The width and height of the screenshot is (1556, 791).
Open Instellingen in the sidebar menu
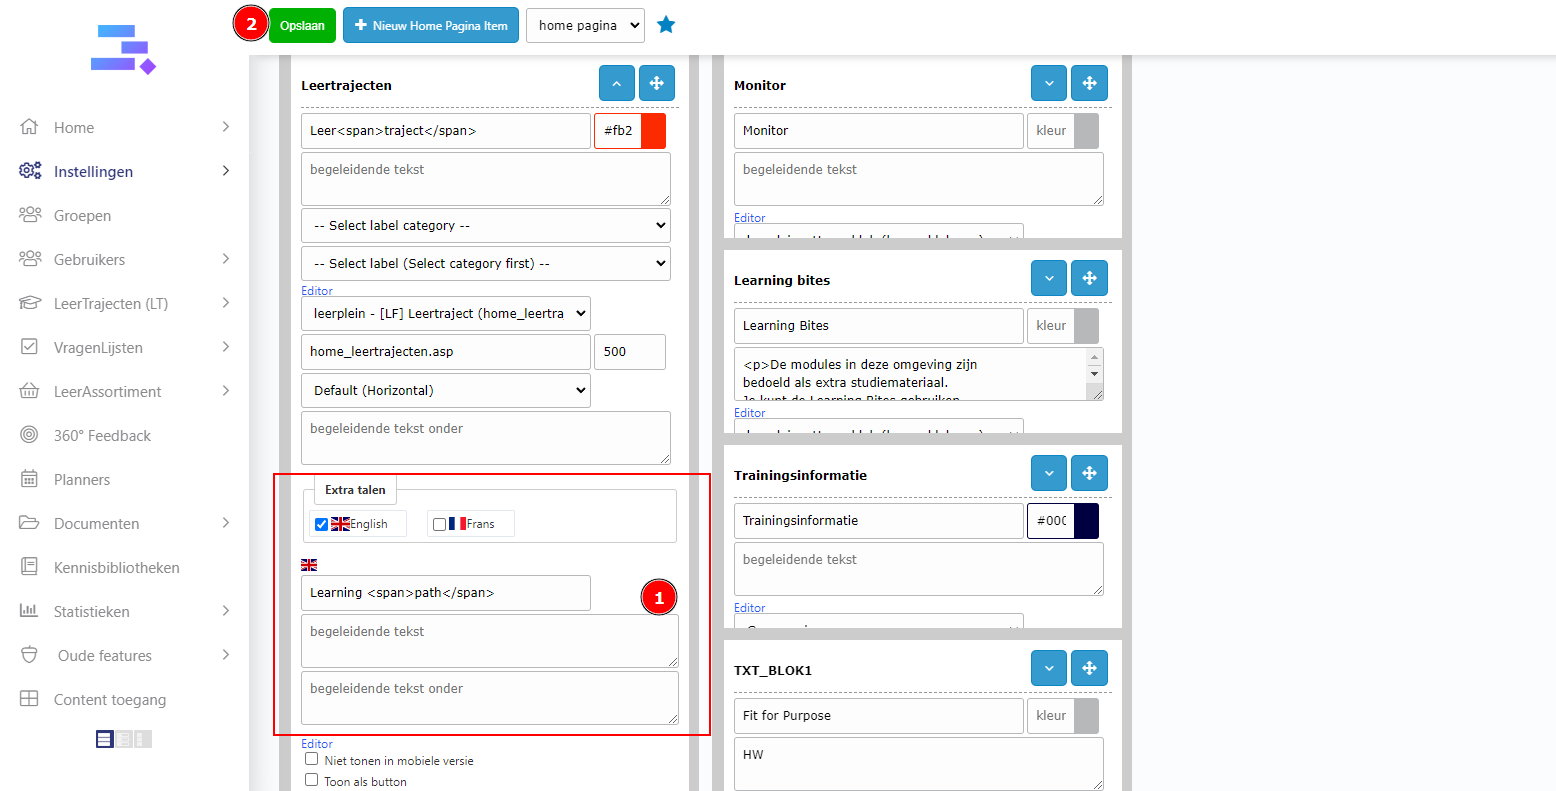click(93, 171)
